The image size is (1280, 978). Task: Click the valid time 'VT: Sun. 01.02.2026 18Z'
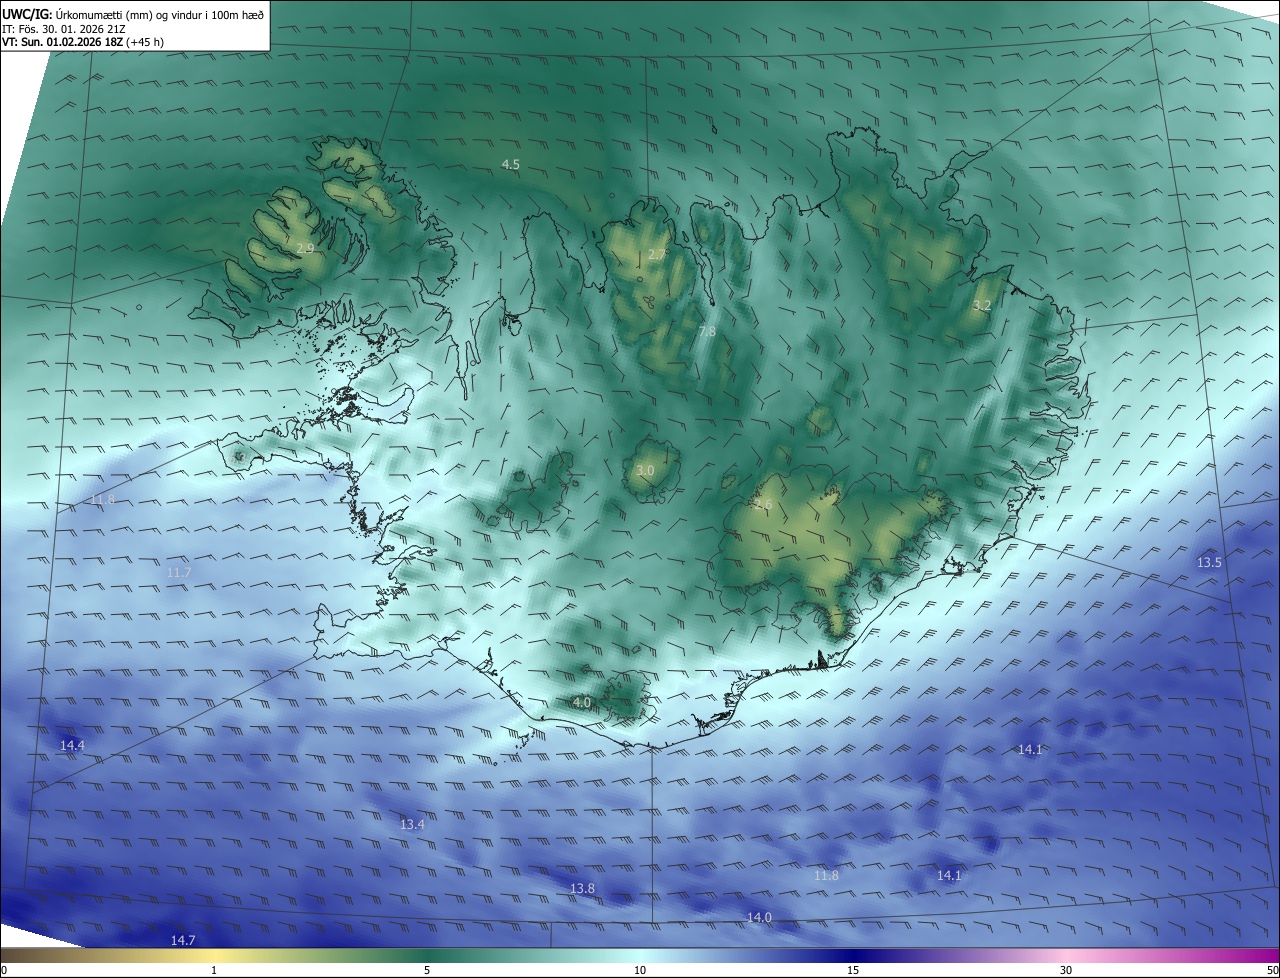tap(63, 43)
